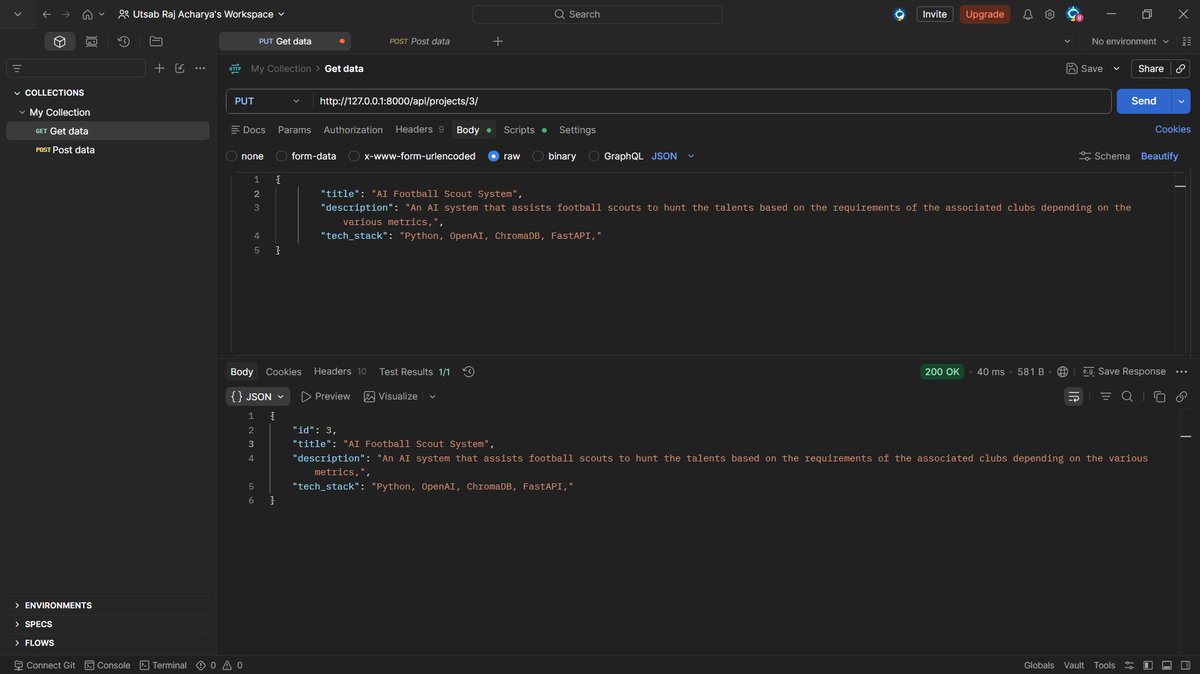Screen dimensions: 1200x674
Task: Switch to the request Headers tab
Action: (x=419, y=130)
